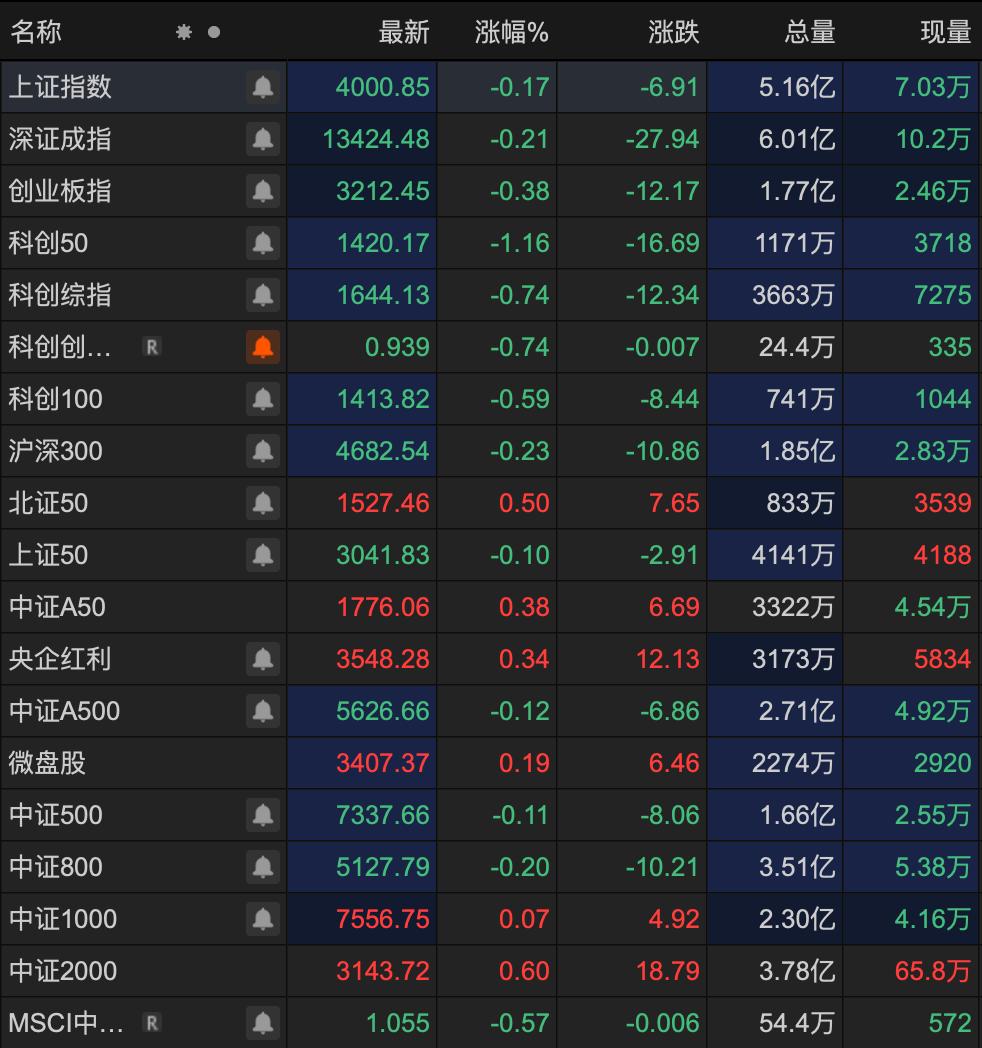Click the 现量 column header
This screenshot has width=982, height=1048.
[x=946, y=32]
